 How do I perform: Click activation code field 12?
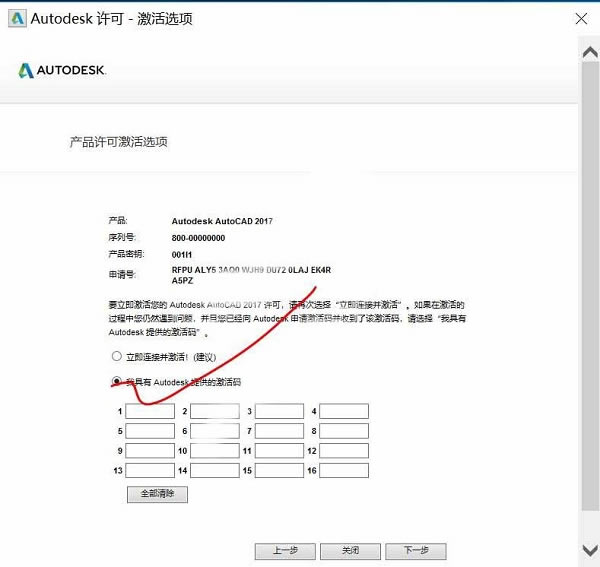(344, 451)
